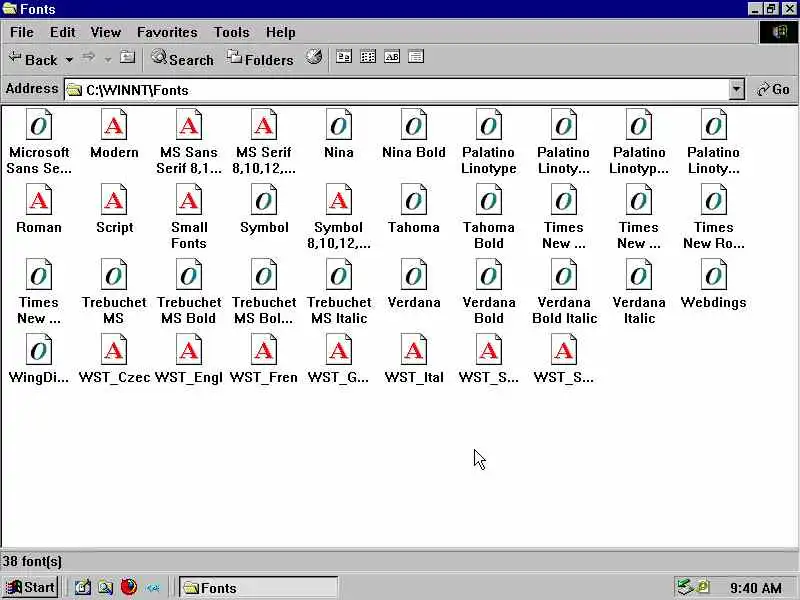Image resolution: width=800 pixels, height=600 pixels.
Task: Expand the Forward history dropdown arrow
Action: point(108,60)
